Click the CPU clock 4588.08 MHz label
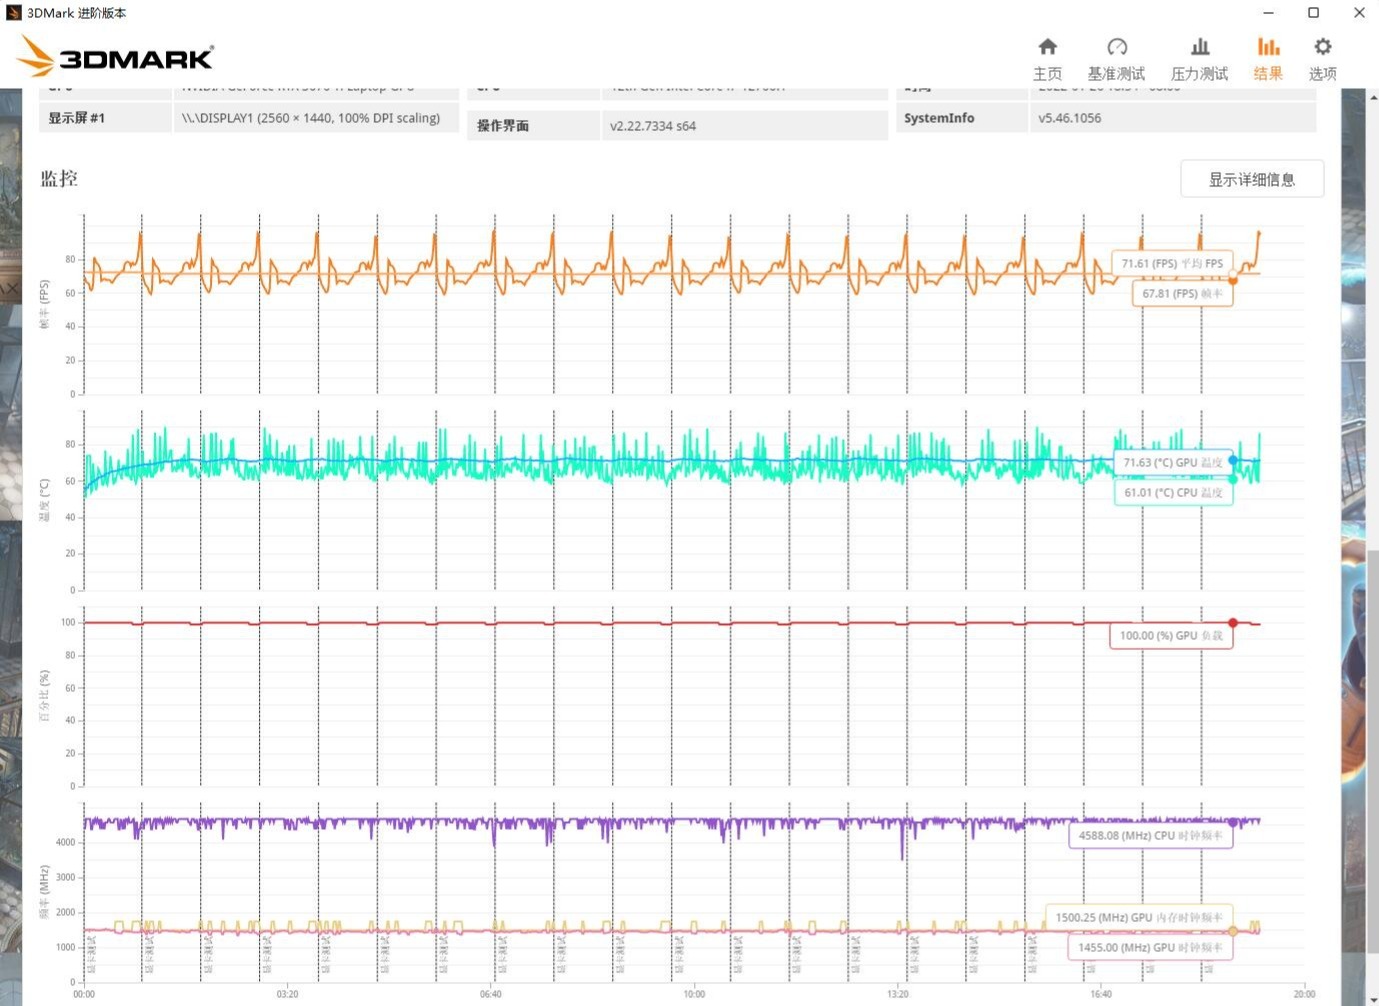 click(x=1150, y=836)
